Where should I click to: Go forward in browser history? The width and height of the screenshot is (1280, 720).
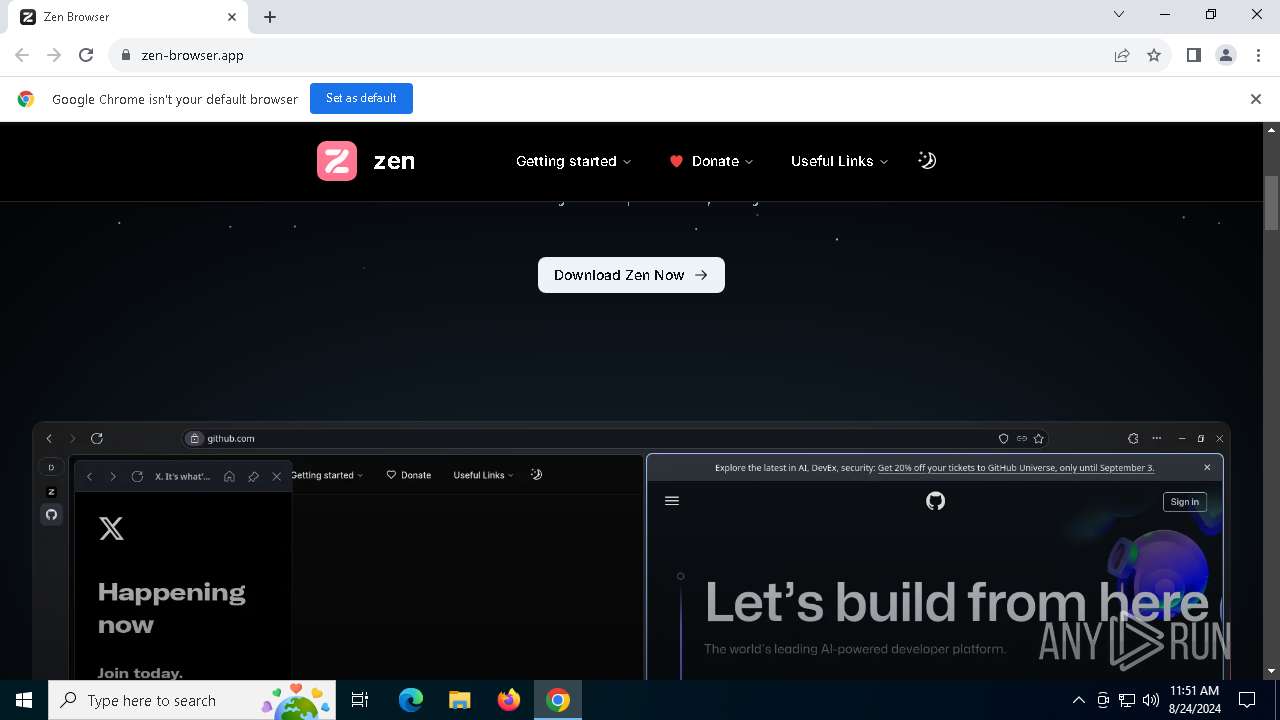pos(54,55)
